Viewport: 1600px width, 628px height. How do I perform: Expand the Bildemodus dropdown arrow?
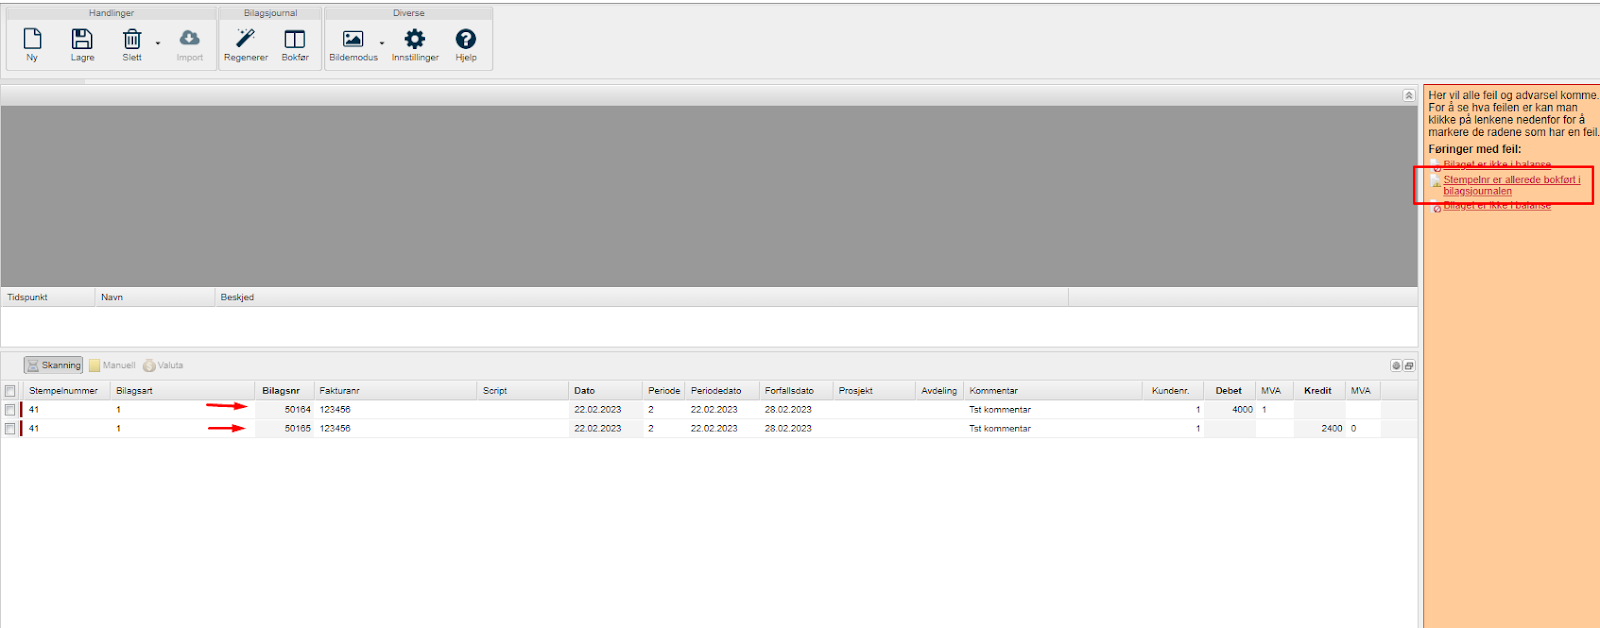pyautogui.click(x=382, y=43)
